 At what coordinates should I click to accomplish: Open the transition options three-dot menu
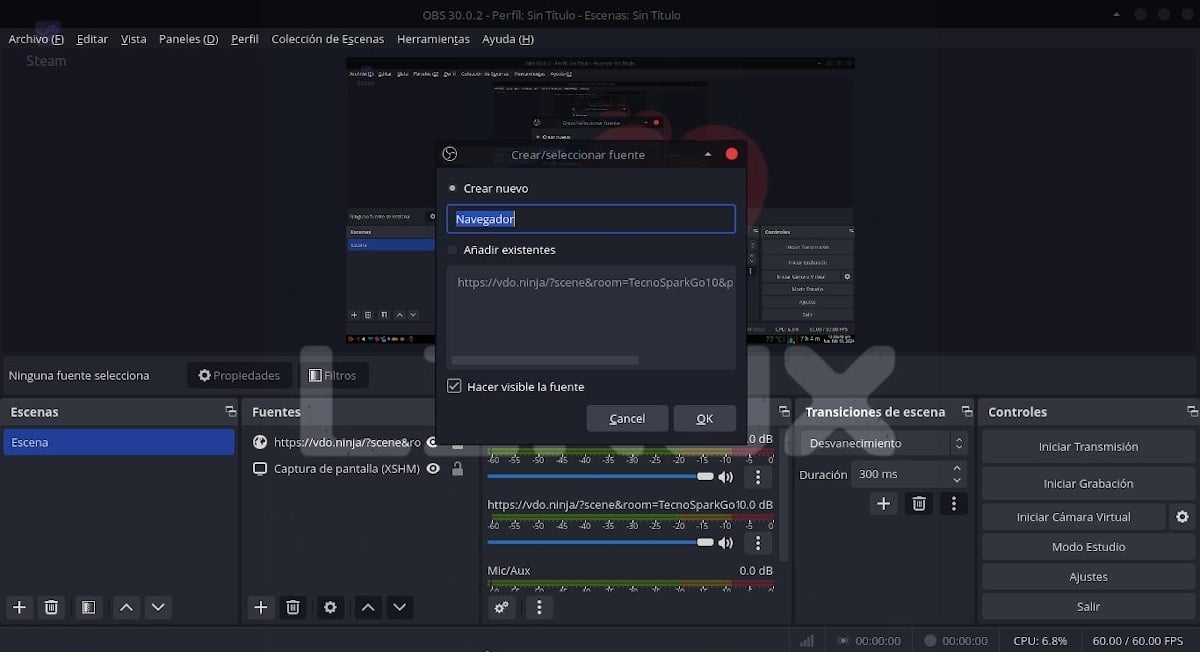[954, 504]
